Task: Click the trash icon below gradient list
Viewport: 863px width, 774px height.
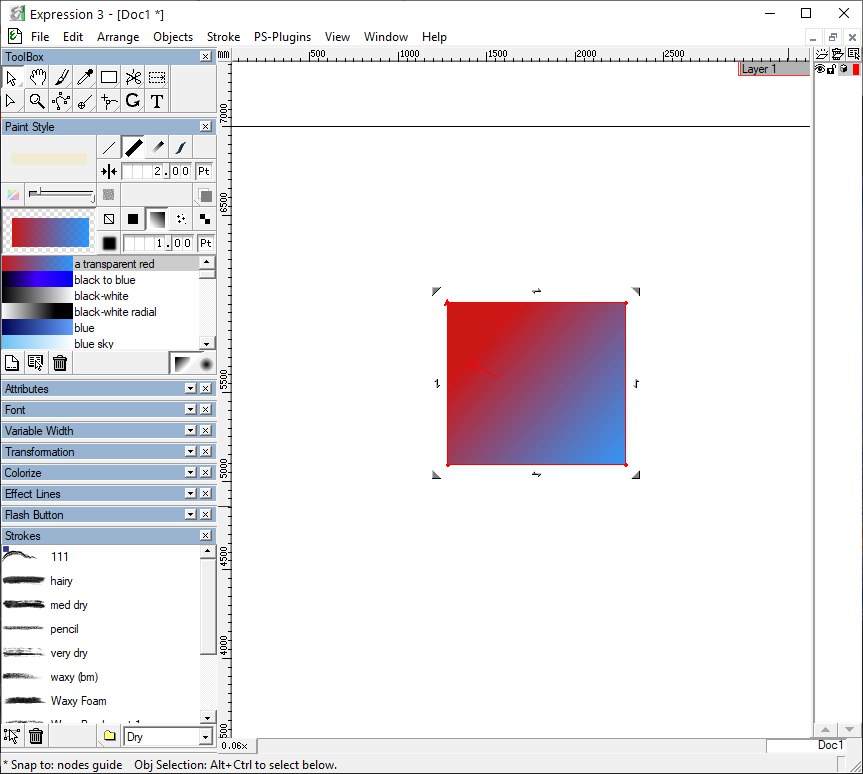Action: tap(60, 363)
